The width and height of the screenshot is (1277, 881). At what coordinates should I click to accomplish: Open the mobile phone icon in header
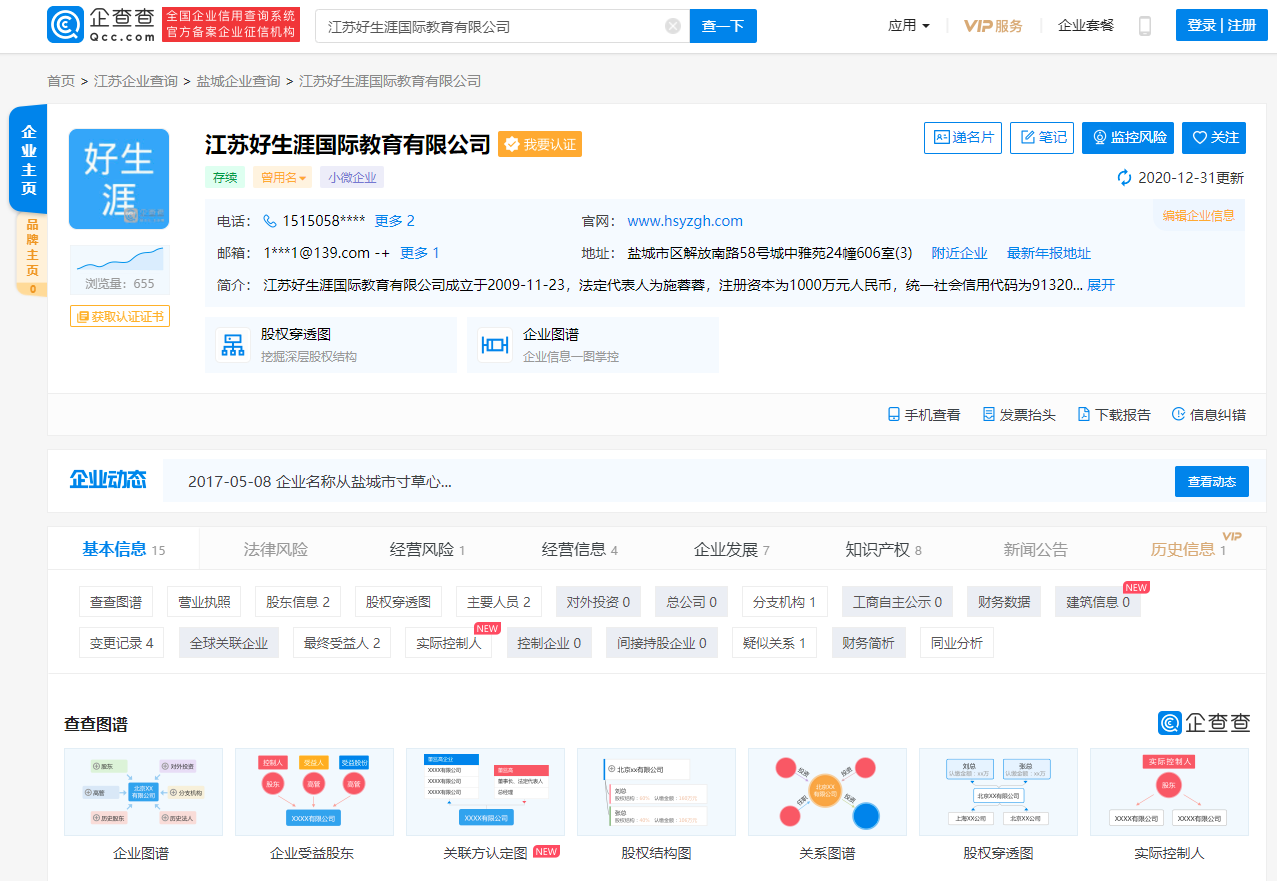(x=1145, y=26)
